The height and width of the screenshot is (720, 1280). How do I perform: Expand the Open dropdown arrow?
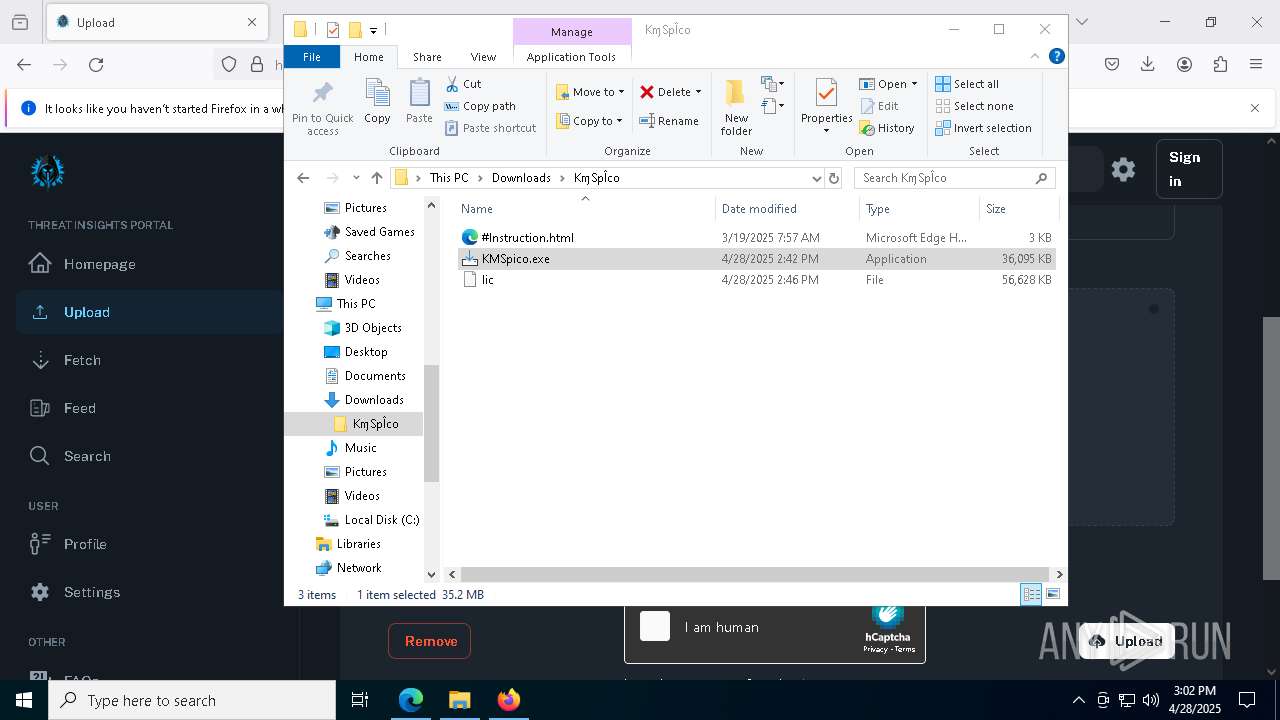coord(914,84)
